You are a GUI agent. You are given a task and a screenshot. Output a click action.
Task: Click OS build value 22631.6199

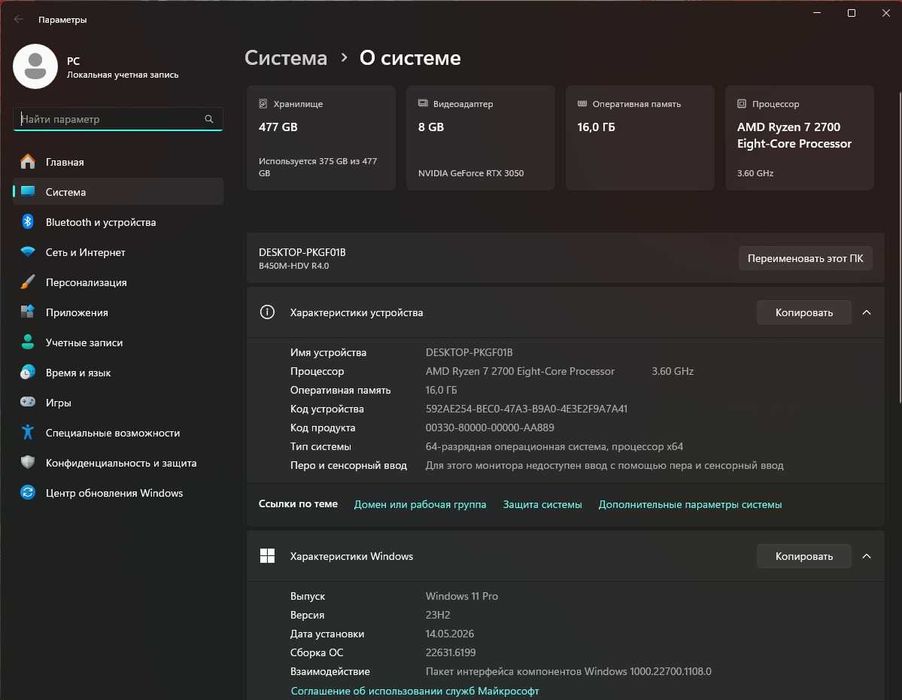[x=450, y=652]
